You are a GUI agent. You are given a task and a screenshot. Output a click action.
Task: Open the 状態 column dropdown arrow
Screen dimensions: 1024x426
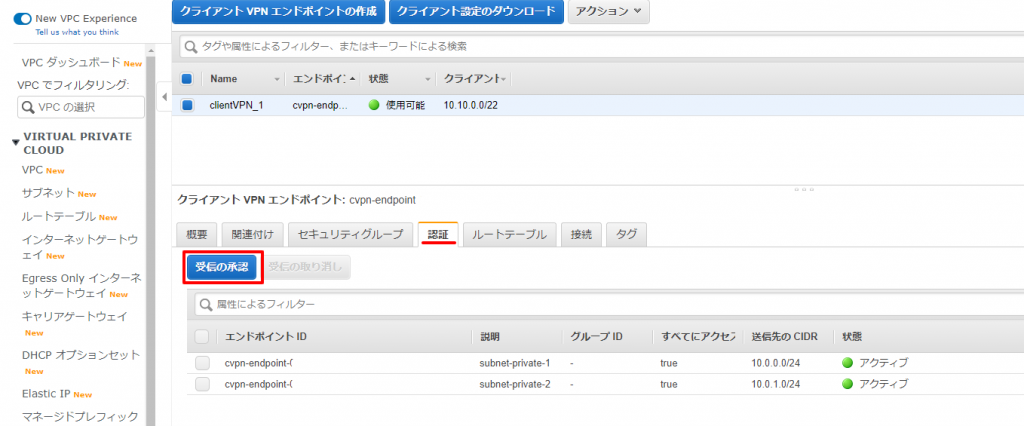pyautogui.click(x=428, y=79)
